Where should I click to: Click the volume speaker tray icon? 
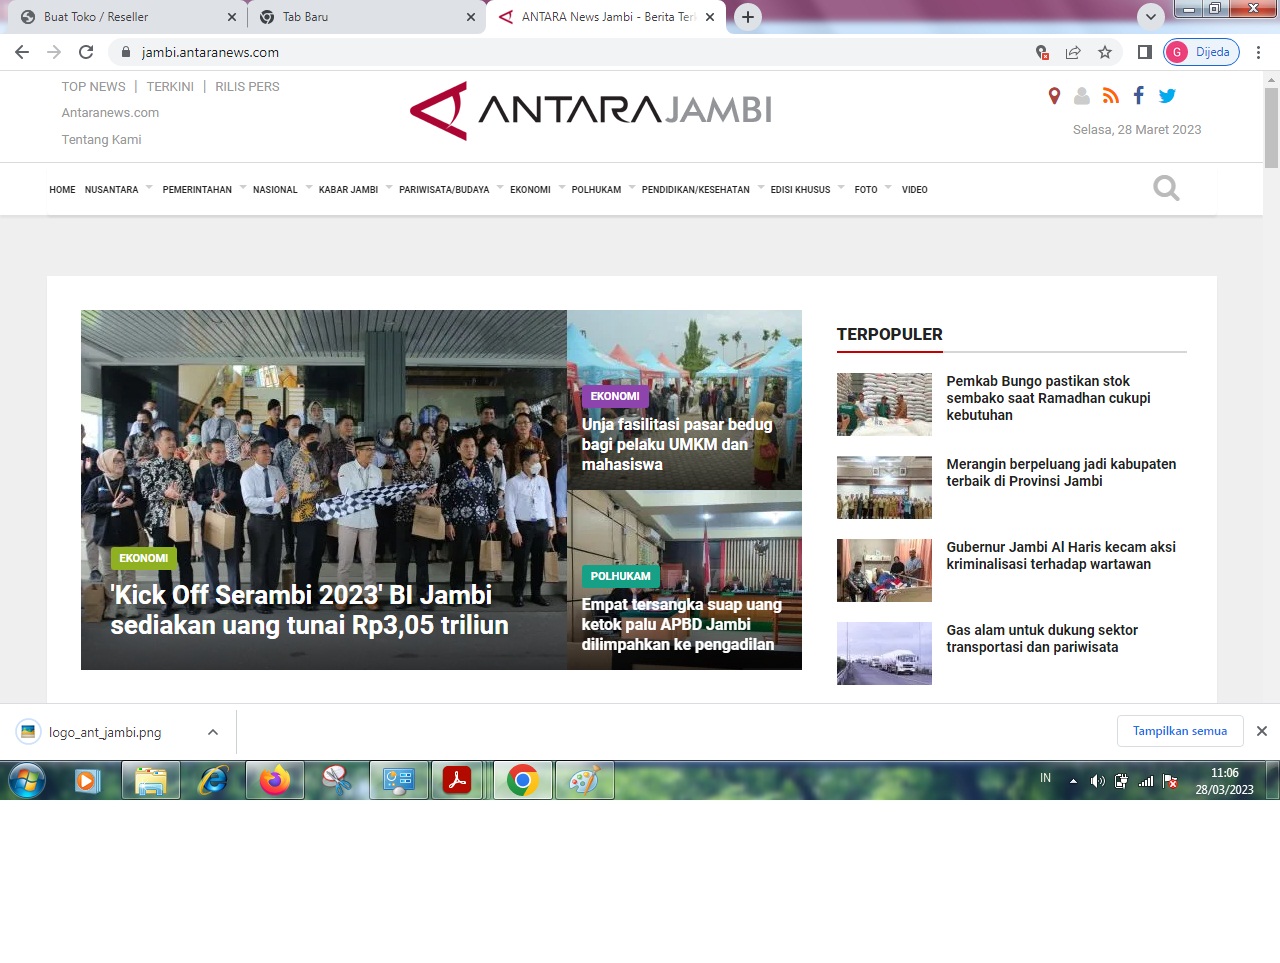point(1097,781)
